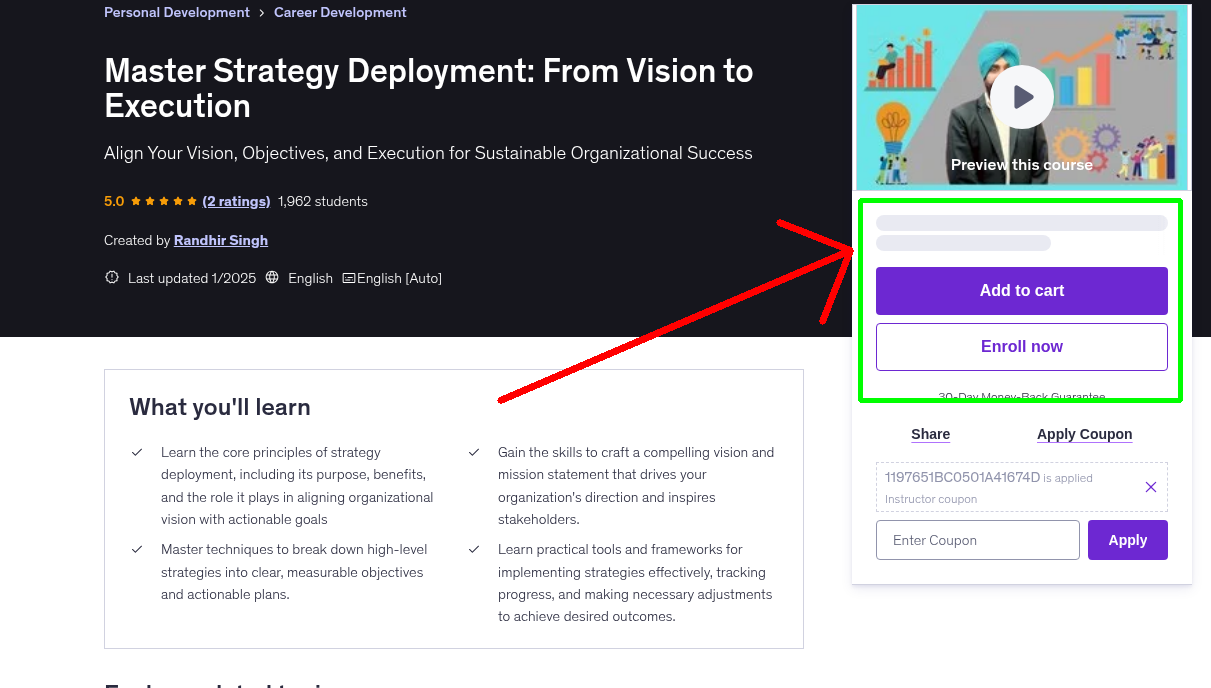
Task: Open the Career Development breadcrumb
Action: coord(340,13)
